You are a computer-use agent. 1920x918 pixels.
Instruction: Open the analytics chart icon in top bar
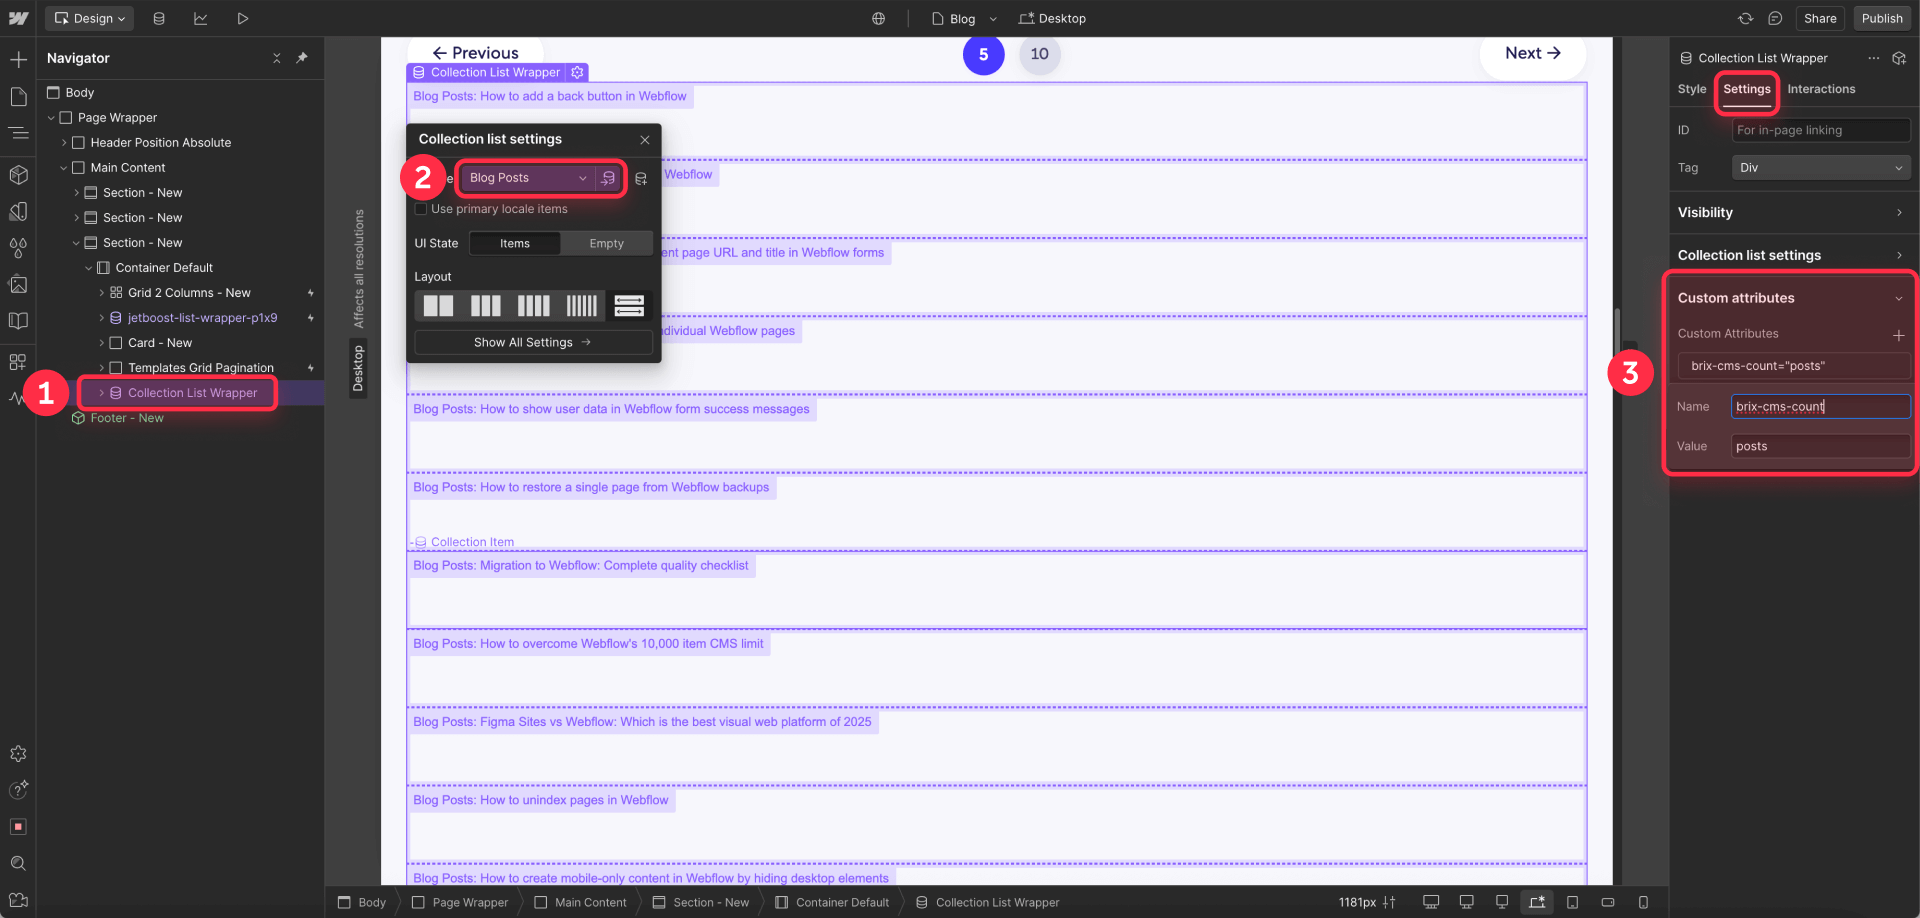(200, 18)
